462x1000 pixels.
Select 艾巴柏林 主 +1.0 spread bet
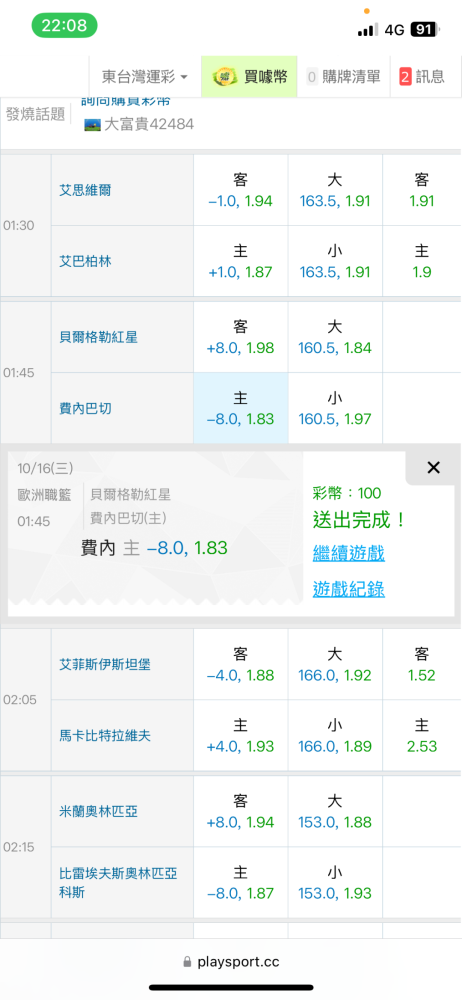[x=241, y=261]
